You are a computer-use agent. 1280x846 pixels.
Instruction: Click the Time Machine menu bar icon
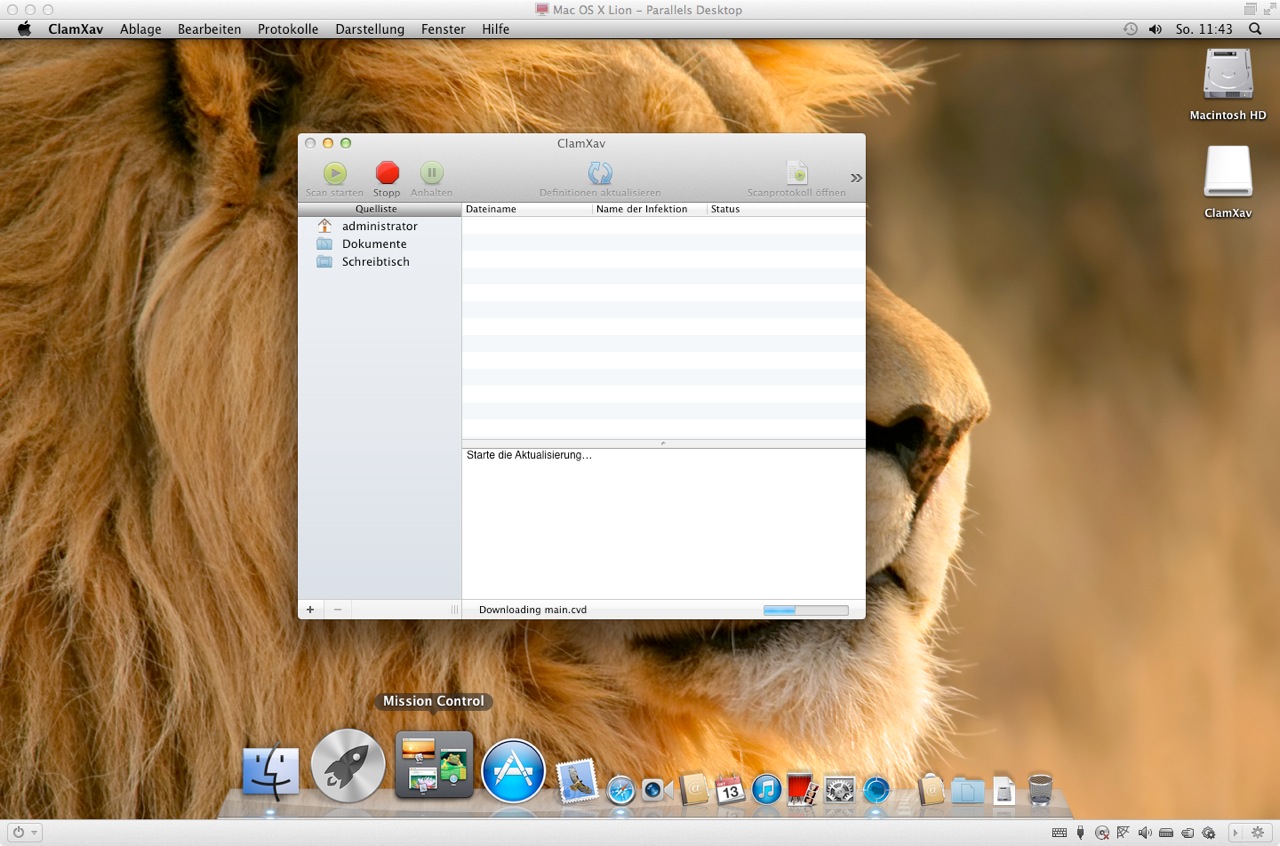pos(1130,29)
